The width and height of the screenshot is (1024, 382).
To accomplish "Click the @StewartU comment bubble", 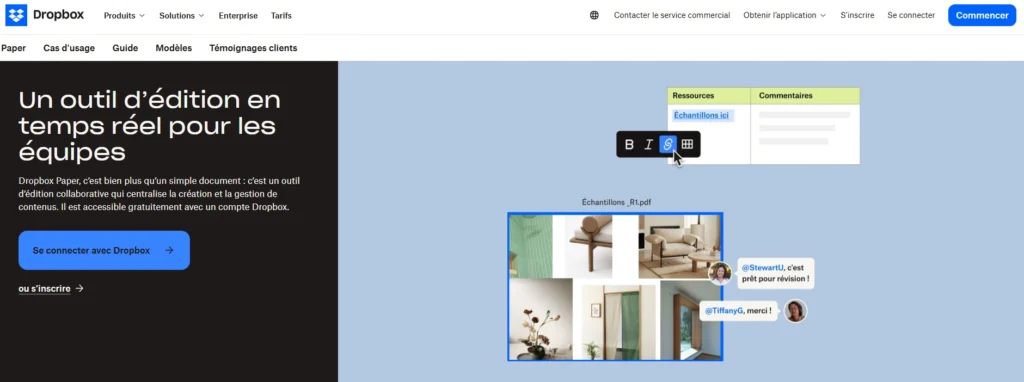I will 776,274.
